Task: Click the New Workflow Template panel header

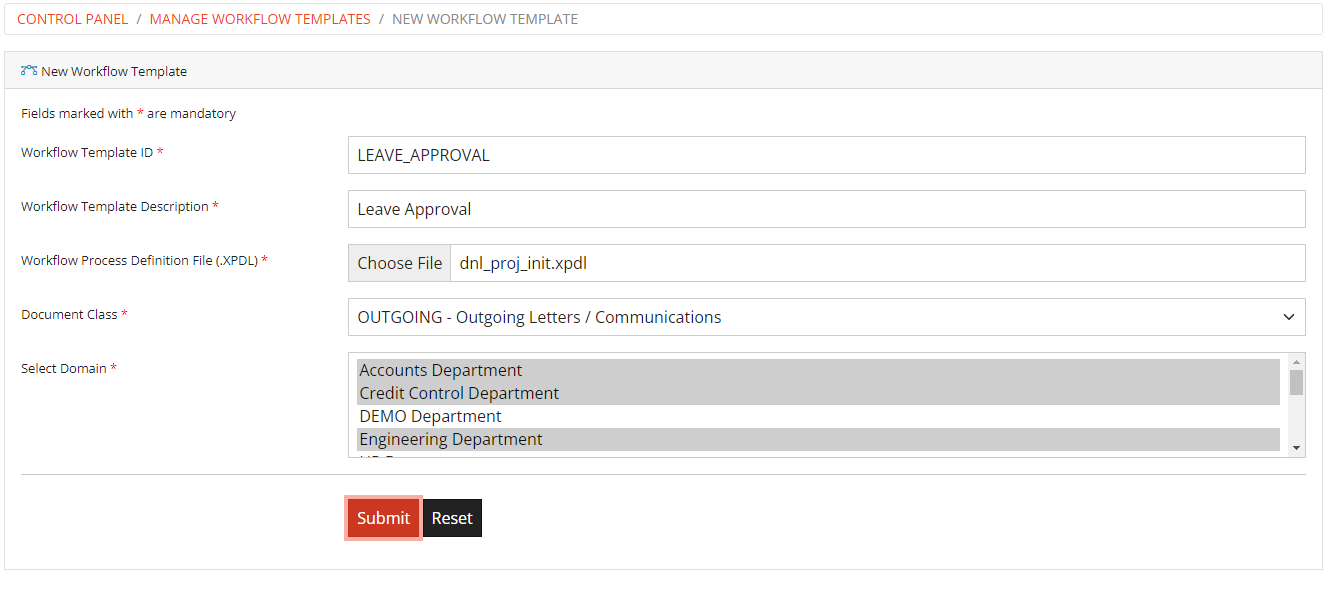Action: (113, 71)
